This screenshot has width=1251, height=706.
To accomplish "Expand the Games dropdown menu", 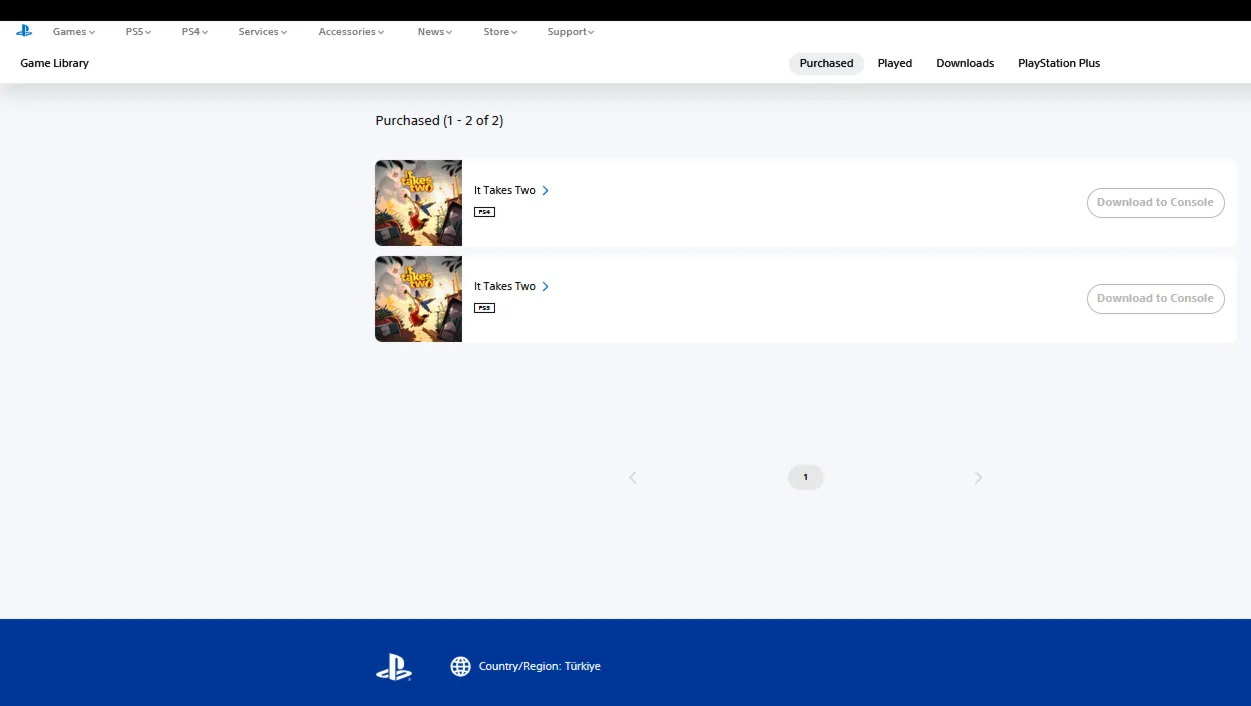I will 73,32.
